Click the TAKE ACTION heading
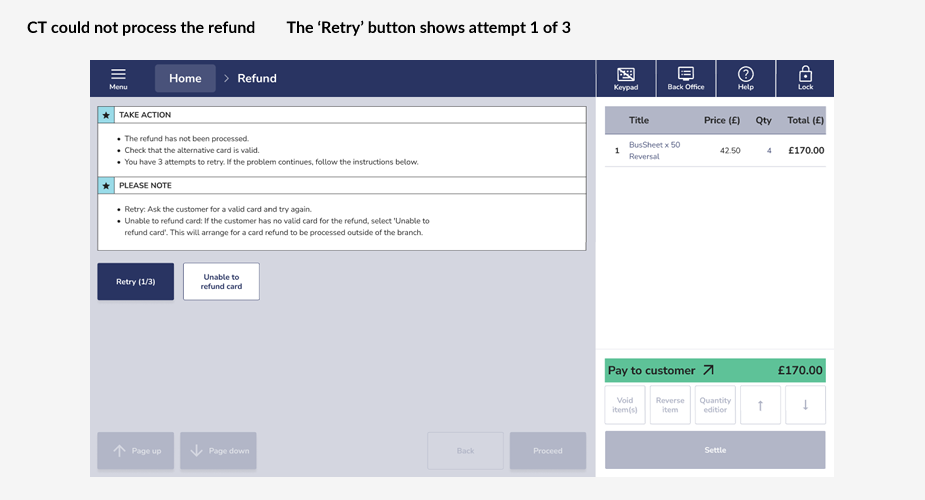The image size is (925, 500). pos(145,115)
